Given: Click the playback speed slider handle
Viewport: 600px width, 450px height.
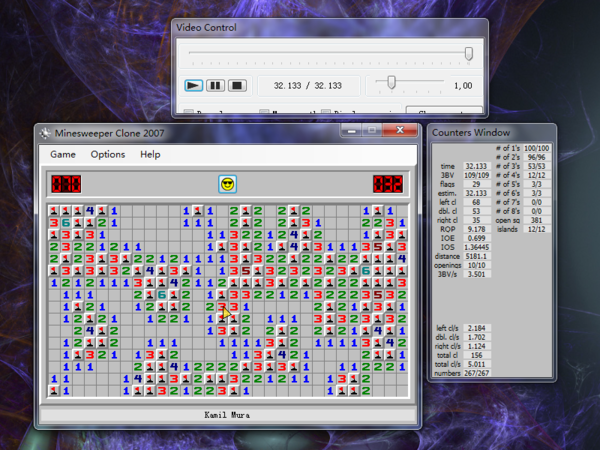Looking at the screenshot, I should tap(391, 83).
